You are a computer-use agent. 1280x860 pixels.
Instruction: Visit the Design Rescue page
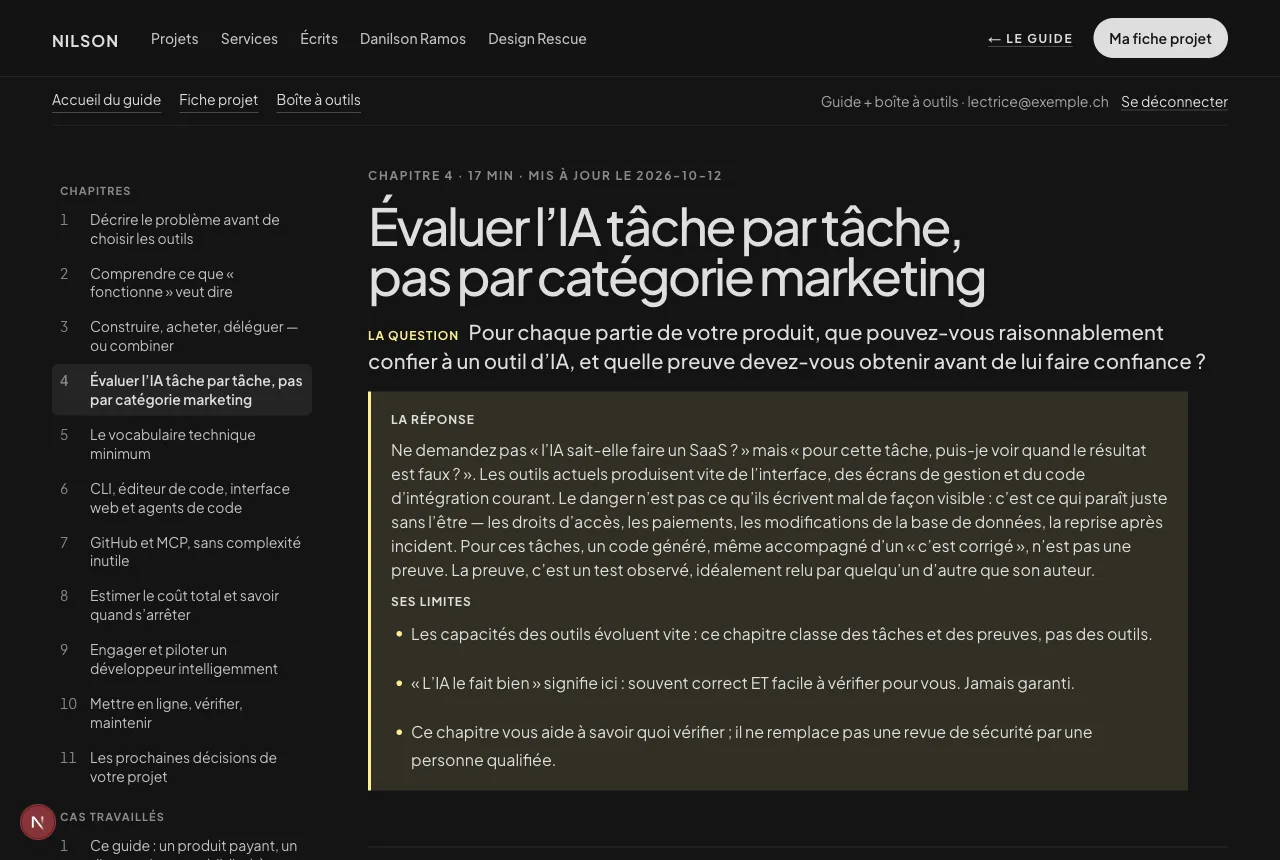(x=537, y=39)
